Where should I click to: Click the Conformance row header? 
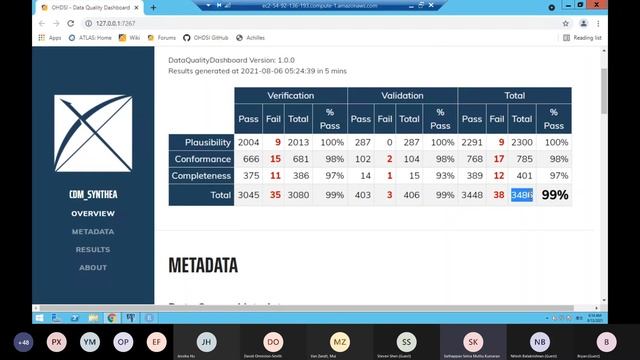click(x=201, y=159)
